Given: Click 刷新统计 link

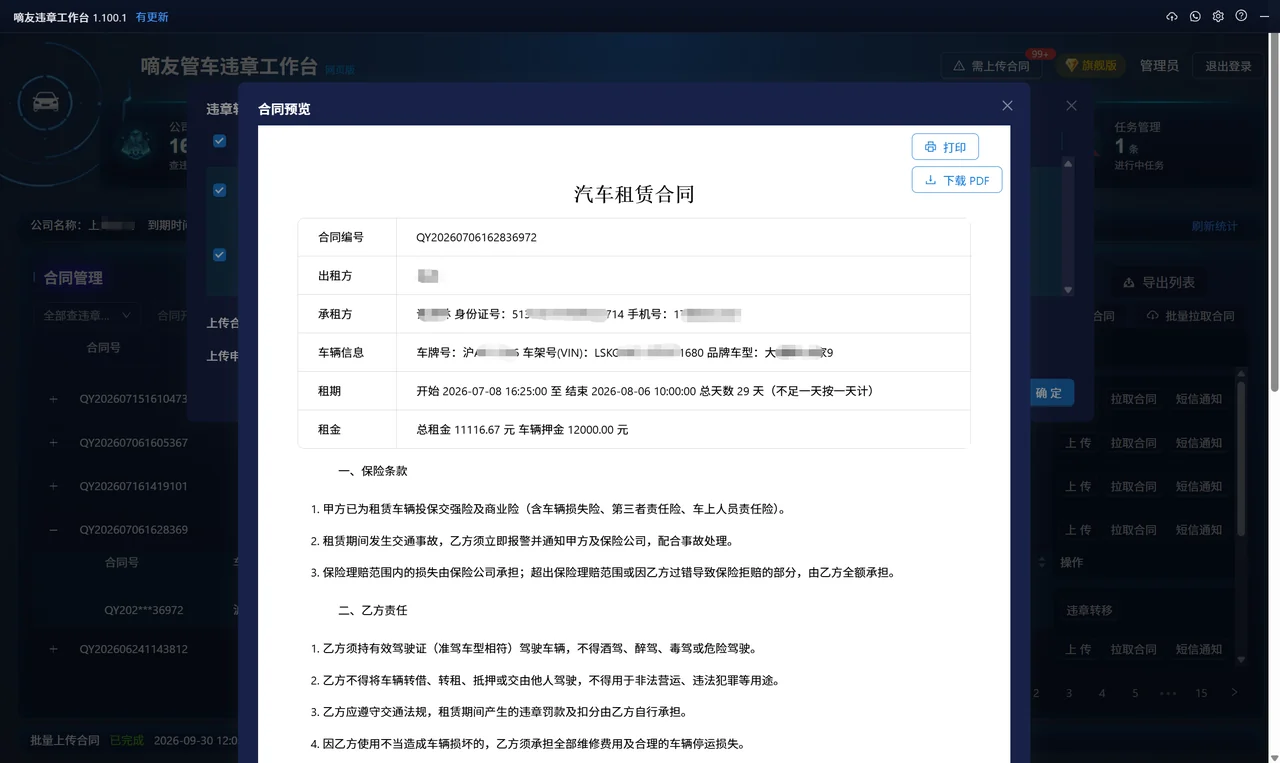Looking at the screenshot, I should (1214, 226).
